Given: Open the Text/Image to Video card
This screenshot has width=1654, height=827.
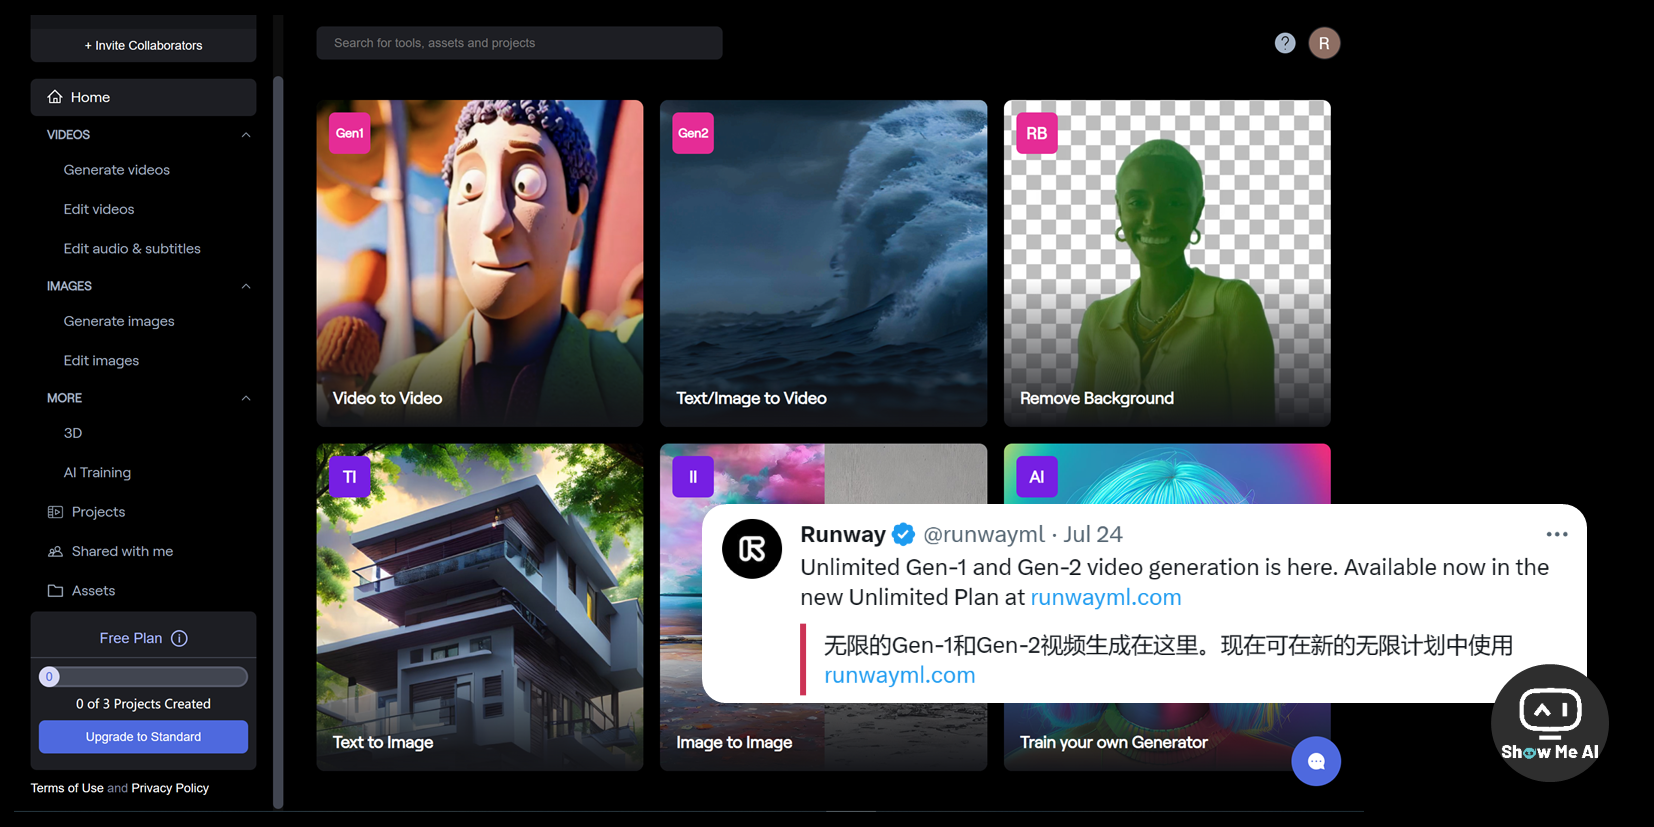Looking at the screenshot, I should (x=823, y=263).
